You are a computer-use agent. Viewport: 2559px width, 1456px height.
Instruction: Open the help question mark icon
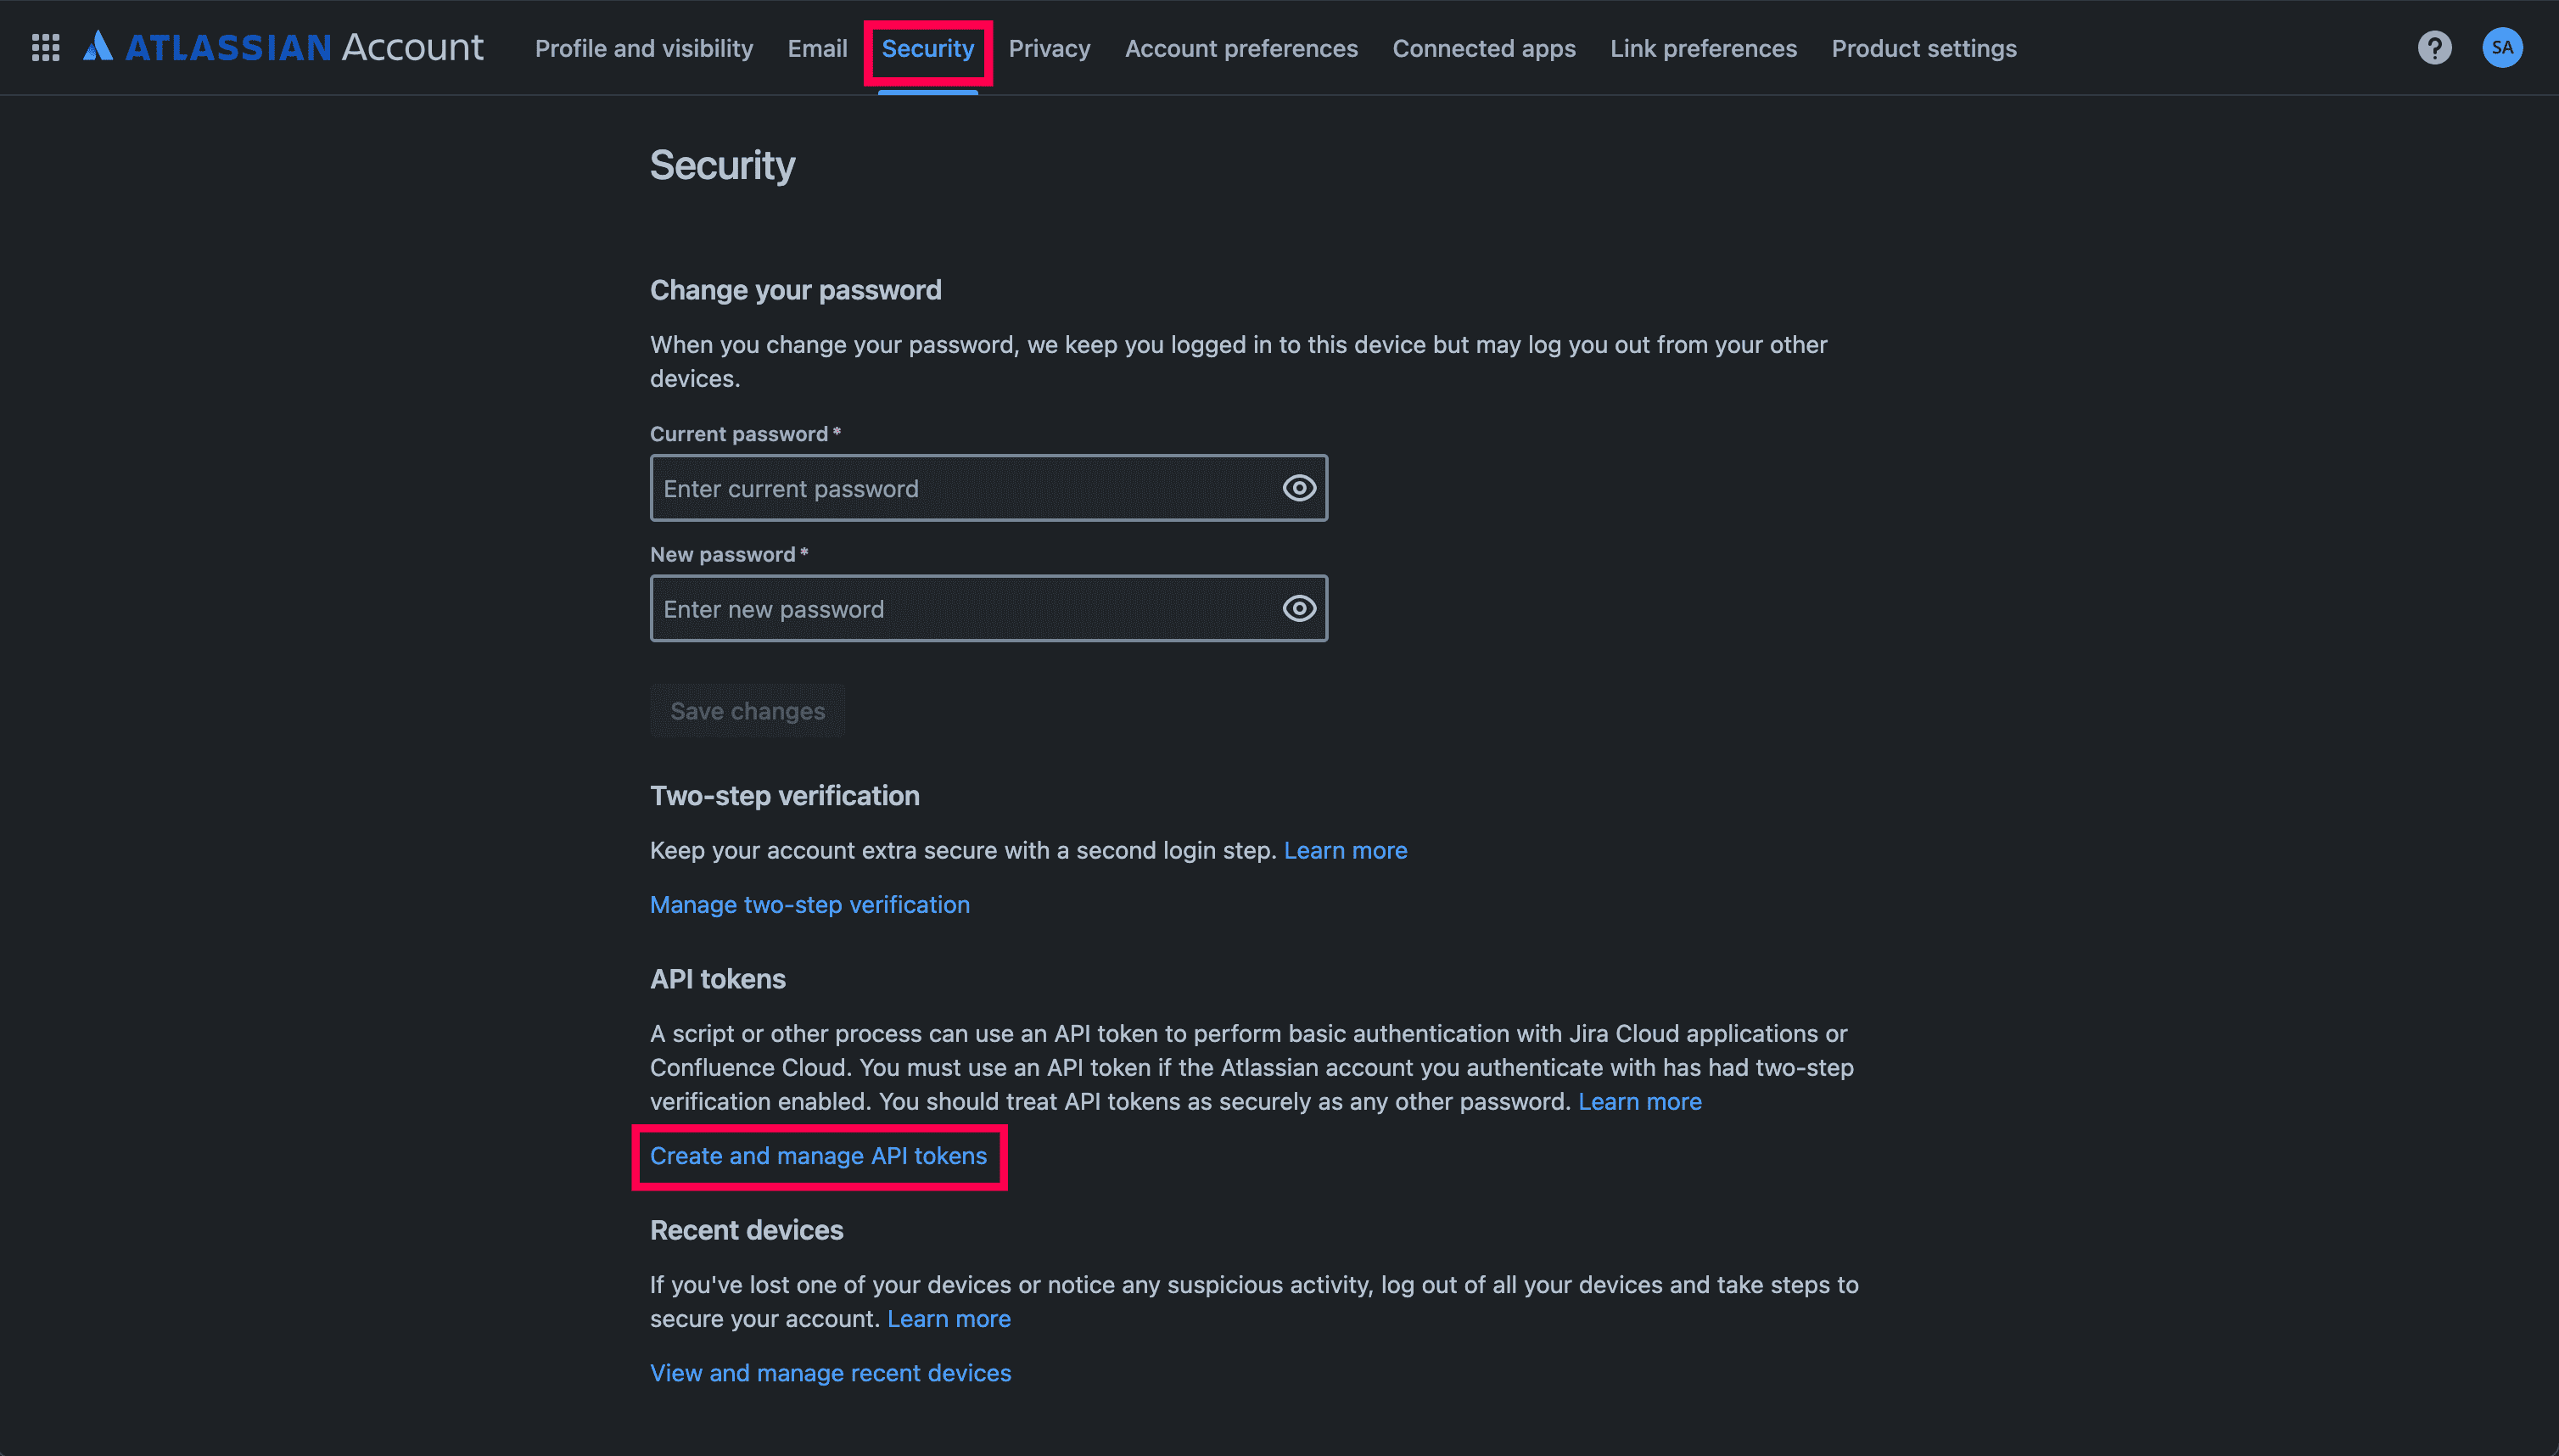coord(2434,48)
